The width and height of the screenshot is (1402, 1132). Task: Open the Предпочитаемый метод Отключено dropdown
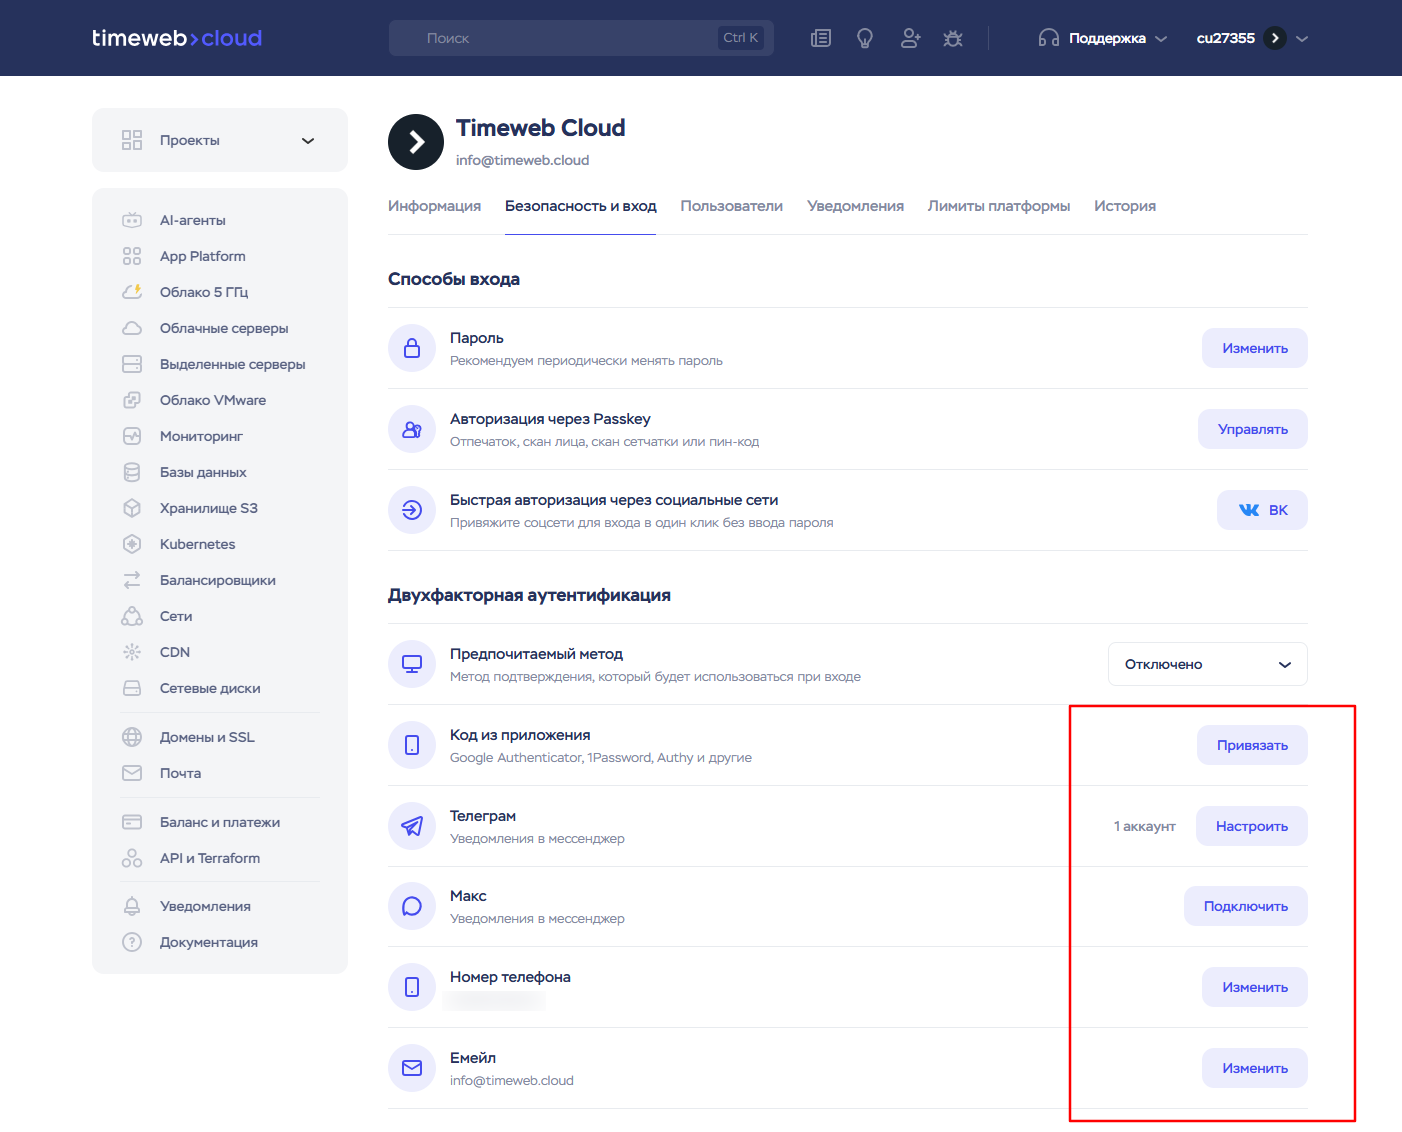1207,664
